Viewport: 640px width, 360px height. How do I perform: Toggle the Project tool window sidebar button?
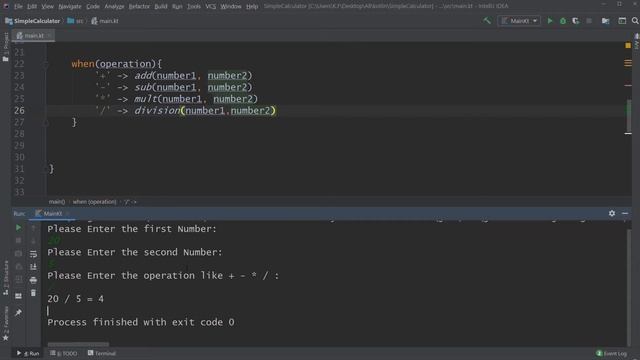click(x=5, y=47)
